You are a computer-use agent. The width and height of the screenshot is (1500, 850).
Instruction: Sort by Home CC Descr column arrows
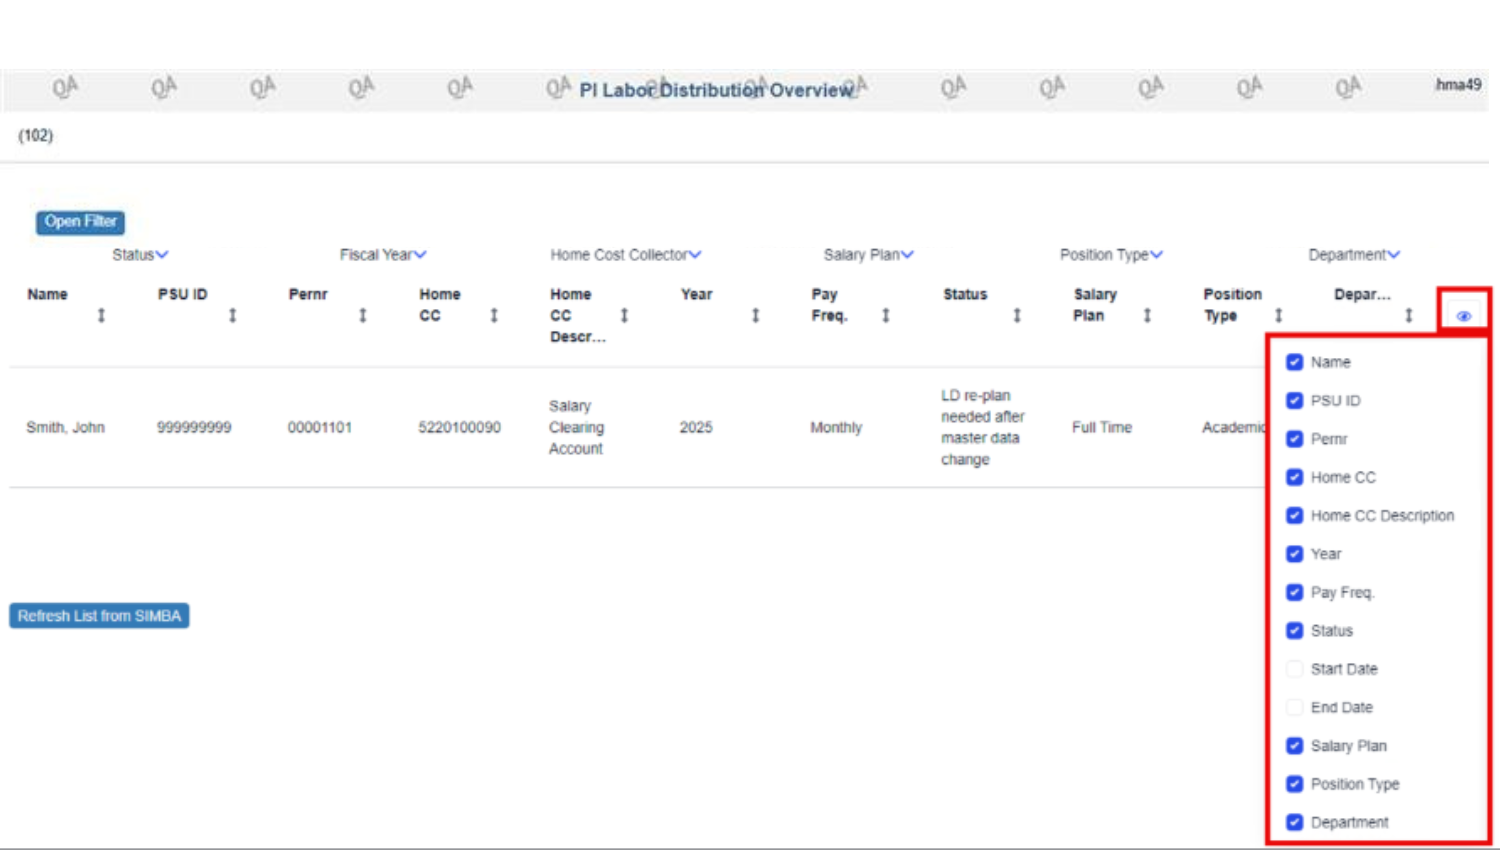point(624,316)
